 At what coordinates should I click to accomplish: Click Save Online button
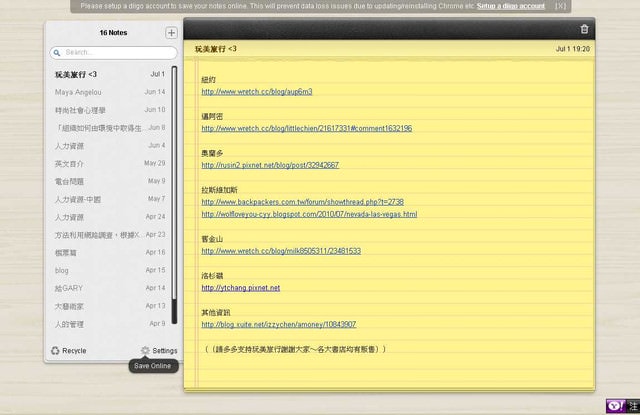click(x=153, y=366)
